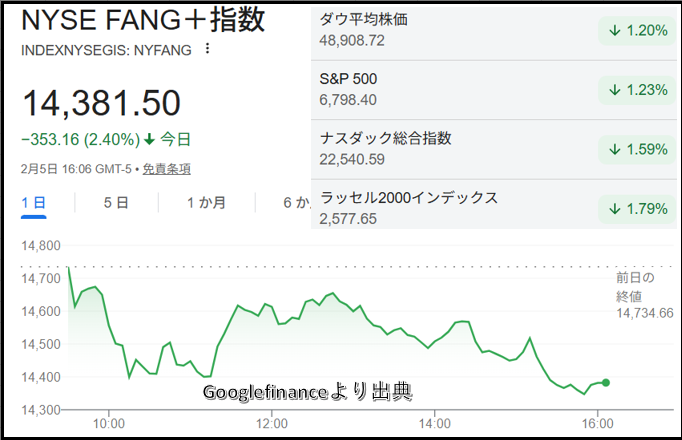The height and width of the screenshot is (440, 682).
Task: Click the 14,381.50 current price value
Action: 101,103
